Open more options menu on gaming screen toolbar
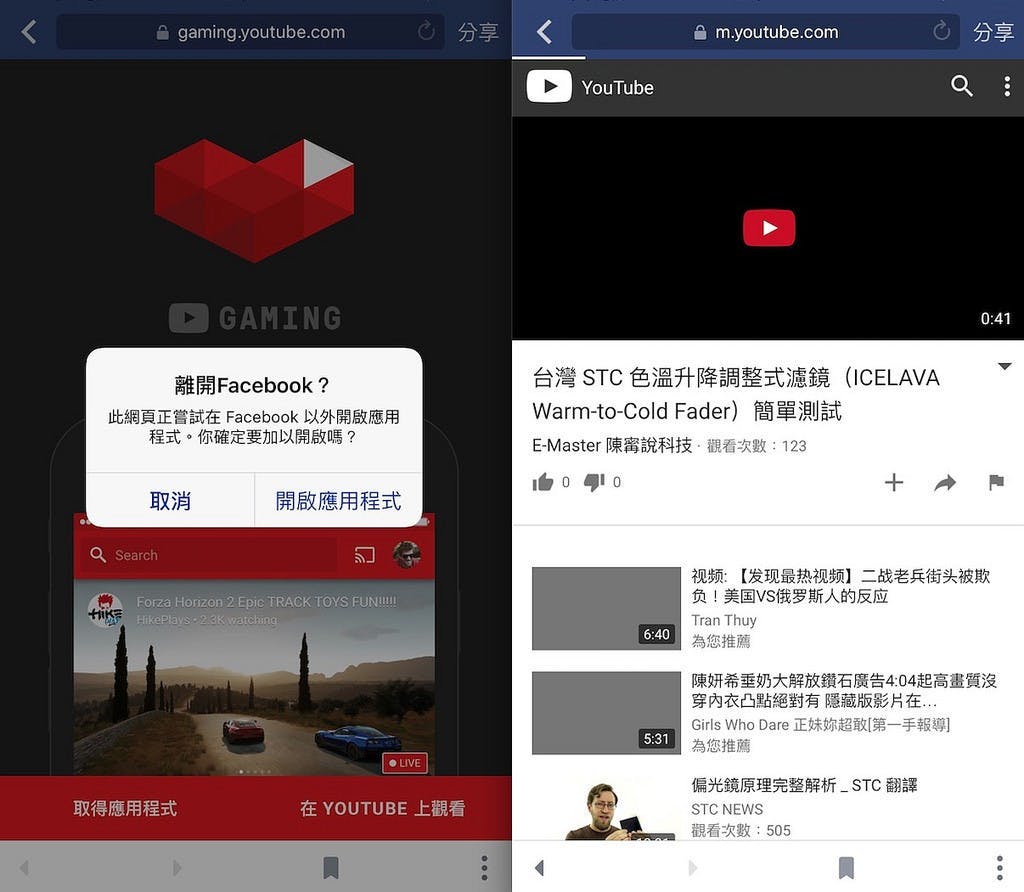Screen dimensions: 1024x892 [484, 868]
